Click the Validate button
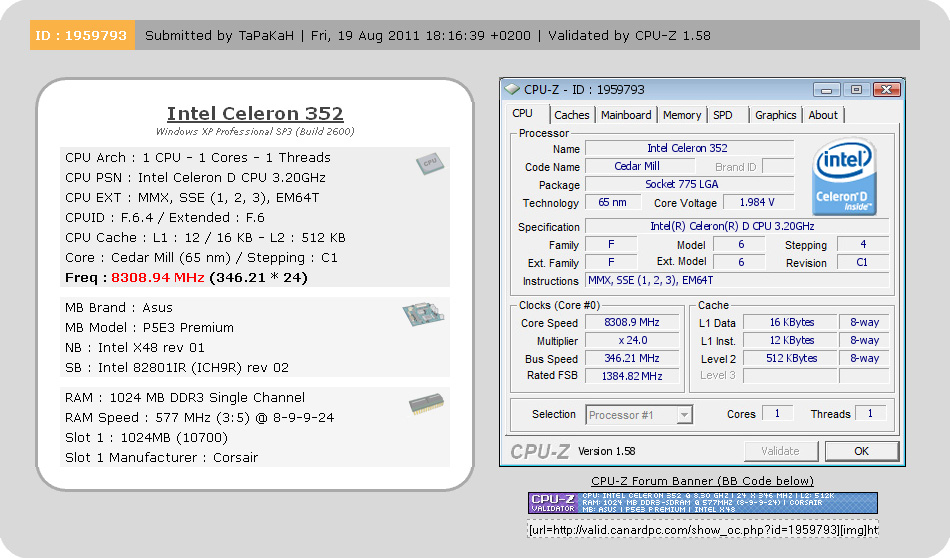This screenshot has height=558, width=950. tap(780, 451)
